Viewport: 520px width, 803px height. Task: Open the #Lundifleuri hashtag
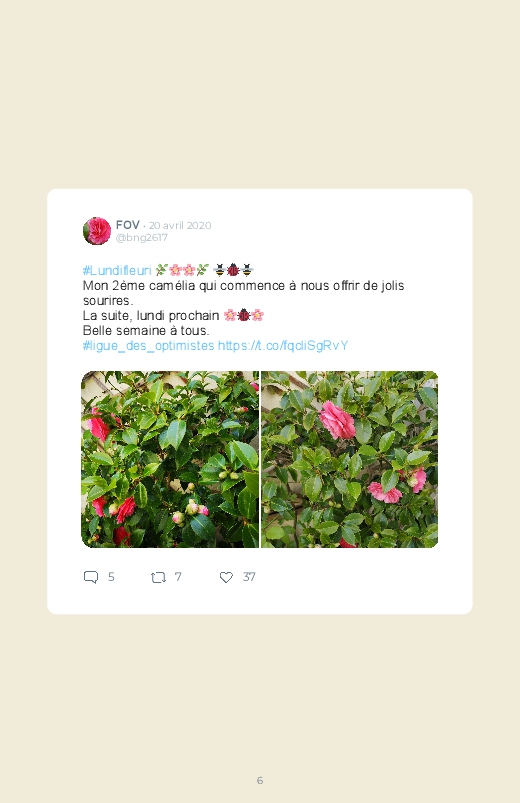117,270
